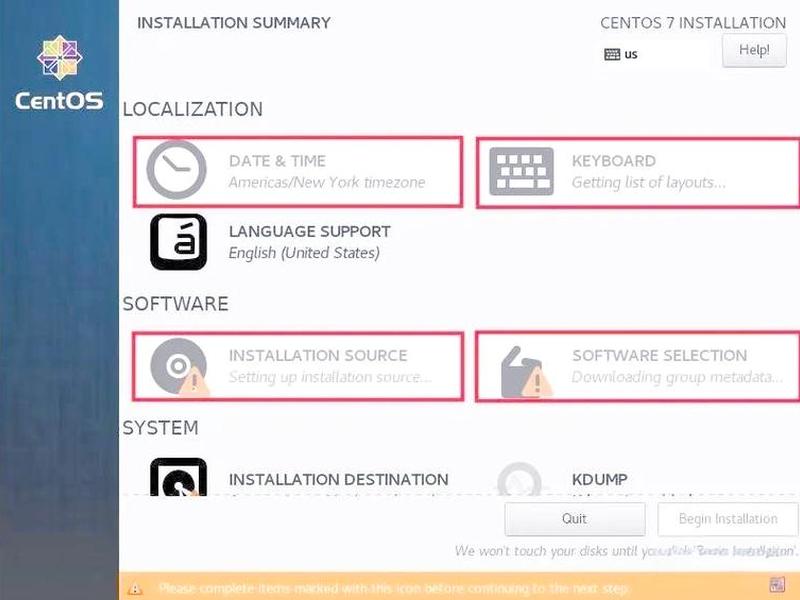
Task: Click Begin Installation button
Action: click(728, 519)
